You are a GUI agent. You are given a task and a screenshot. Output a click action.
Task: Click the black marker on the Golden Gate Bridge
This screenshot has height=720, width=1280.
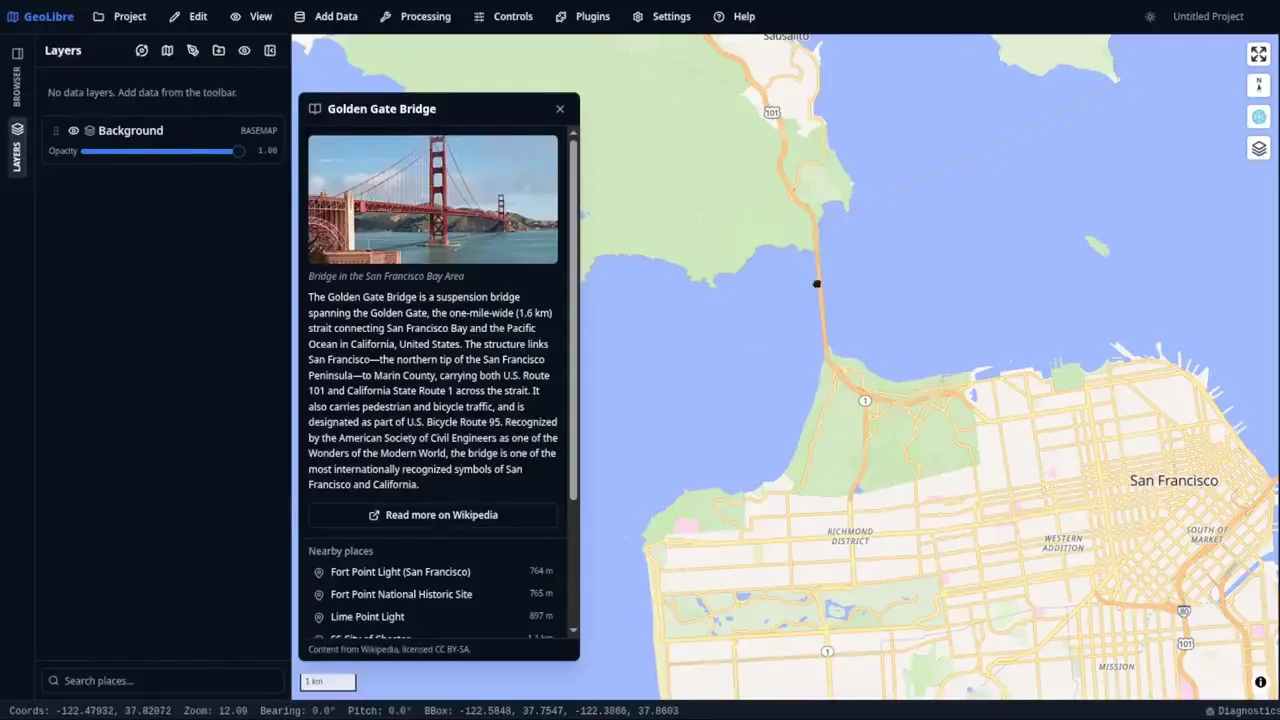(817, 284)
